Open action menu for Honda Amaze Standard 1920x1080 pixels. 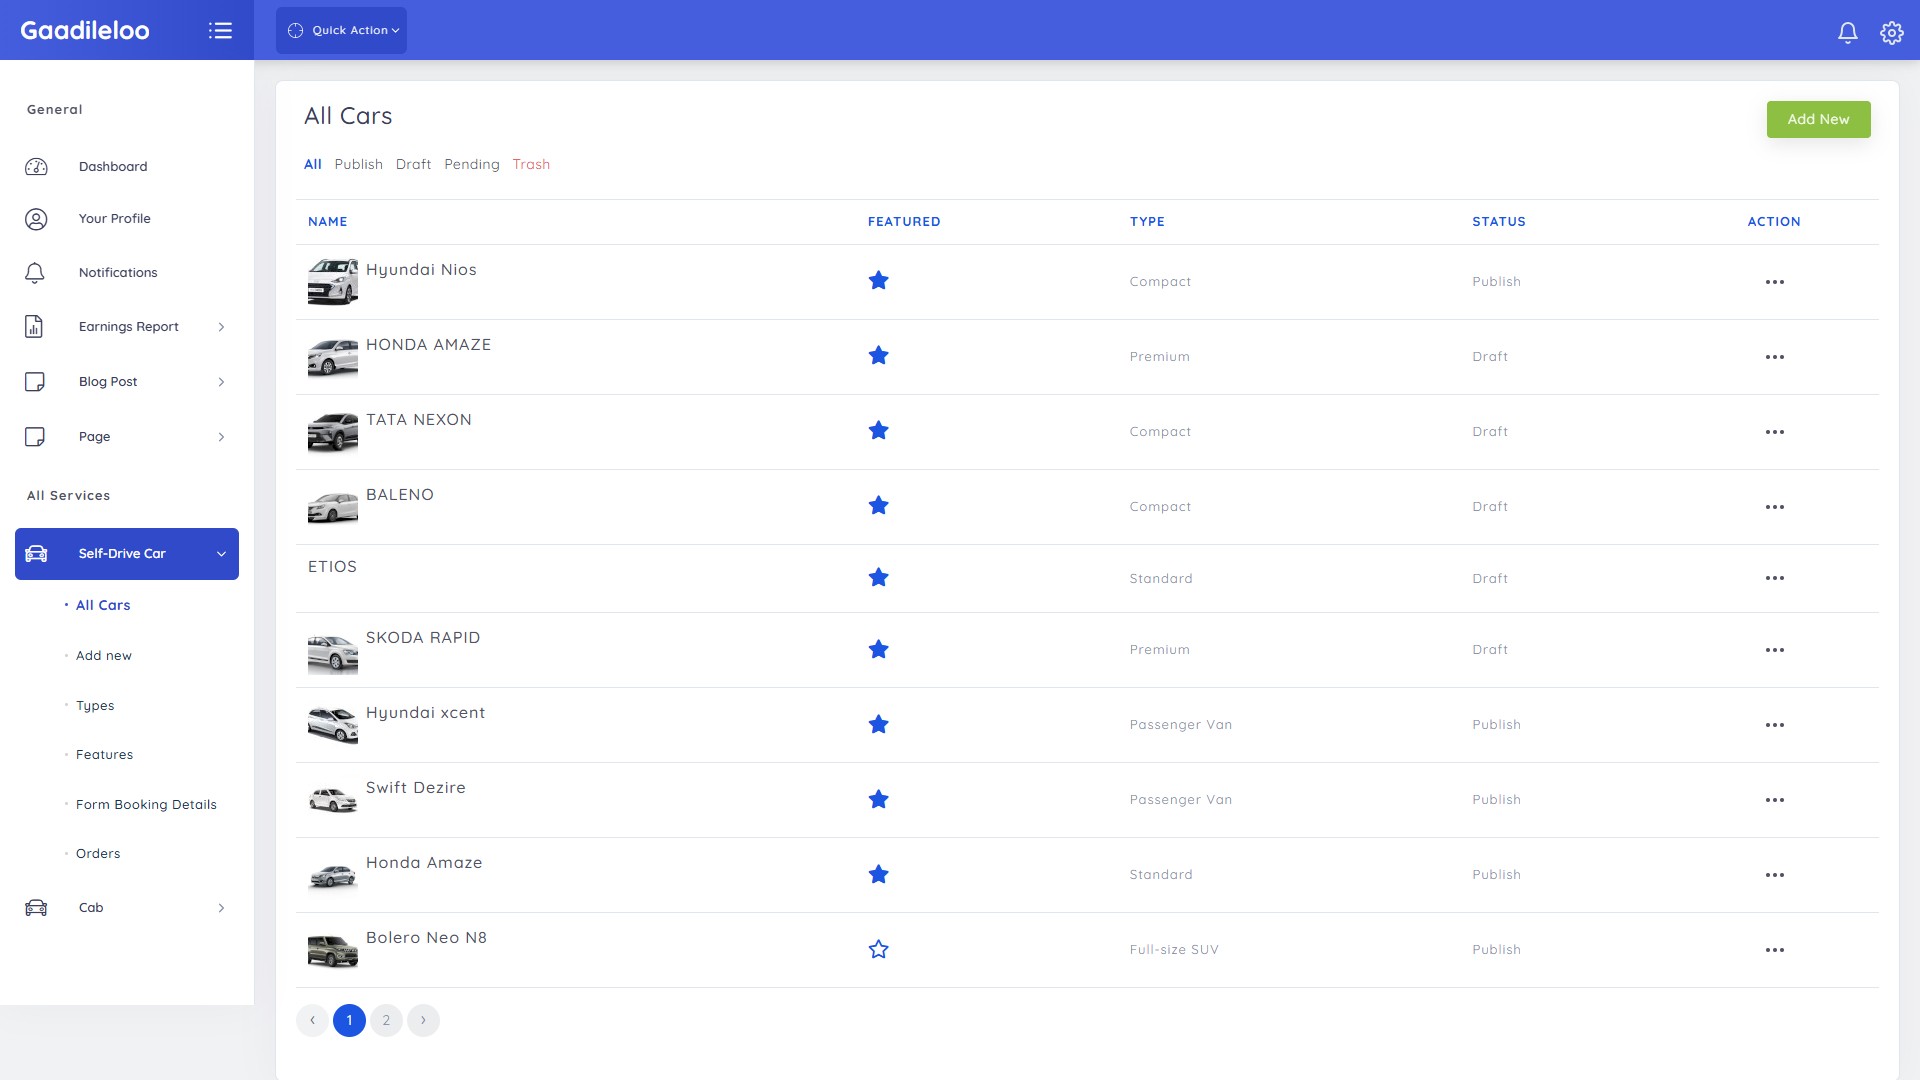coord(1775,875)
